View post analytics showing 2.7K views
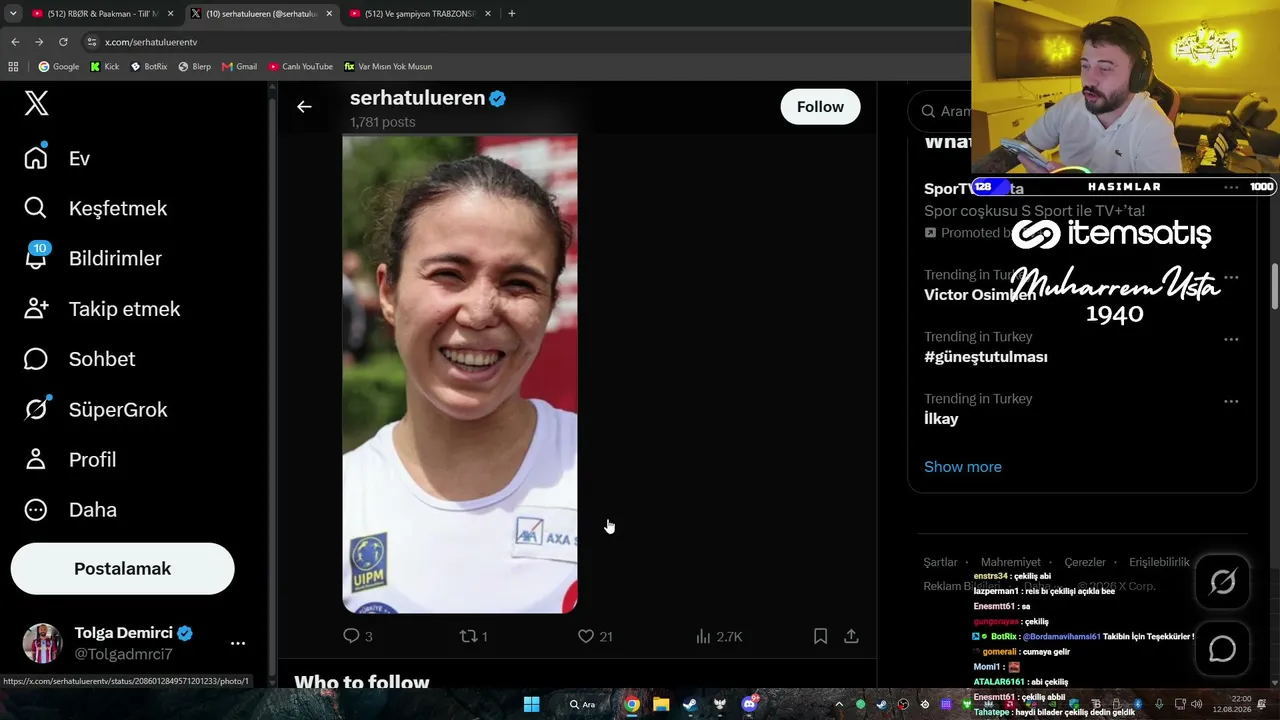 [703, 636]
